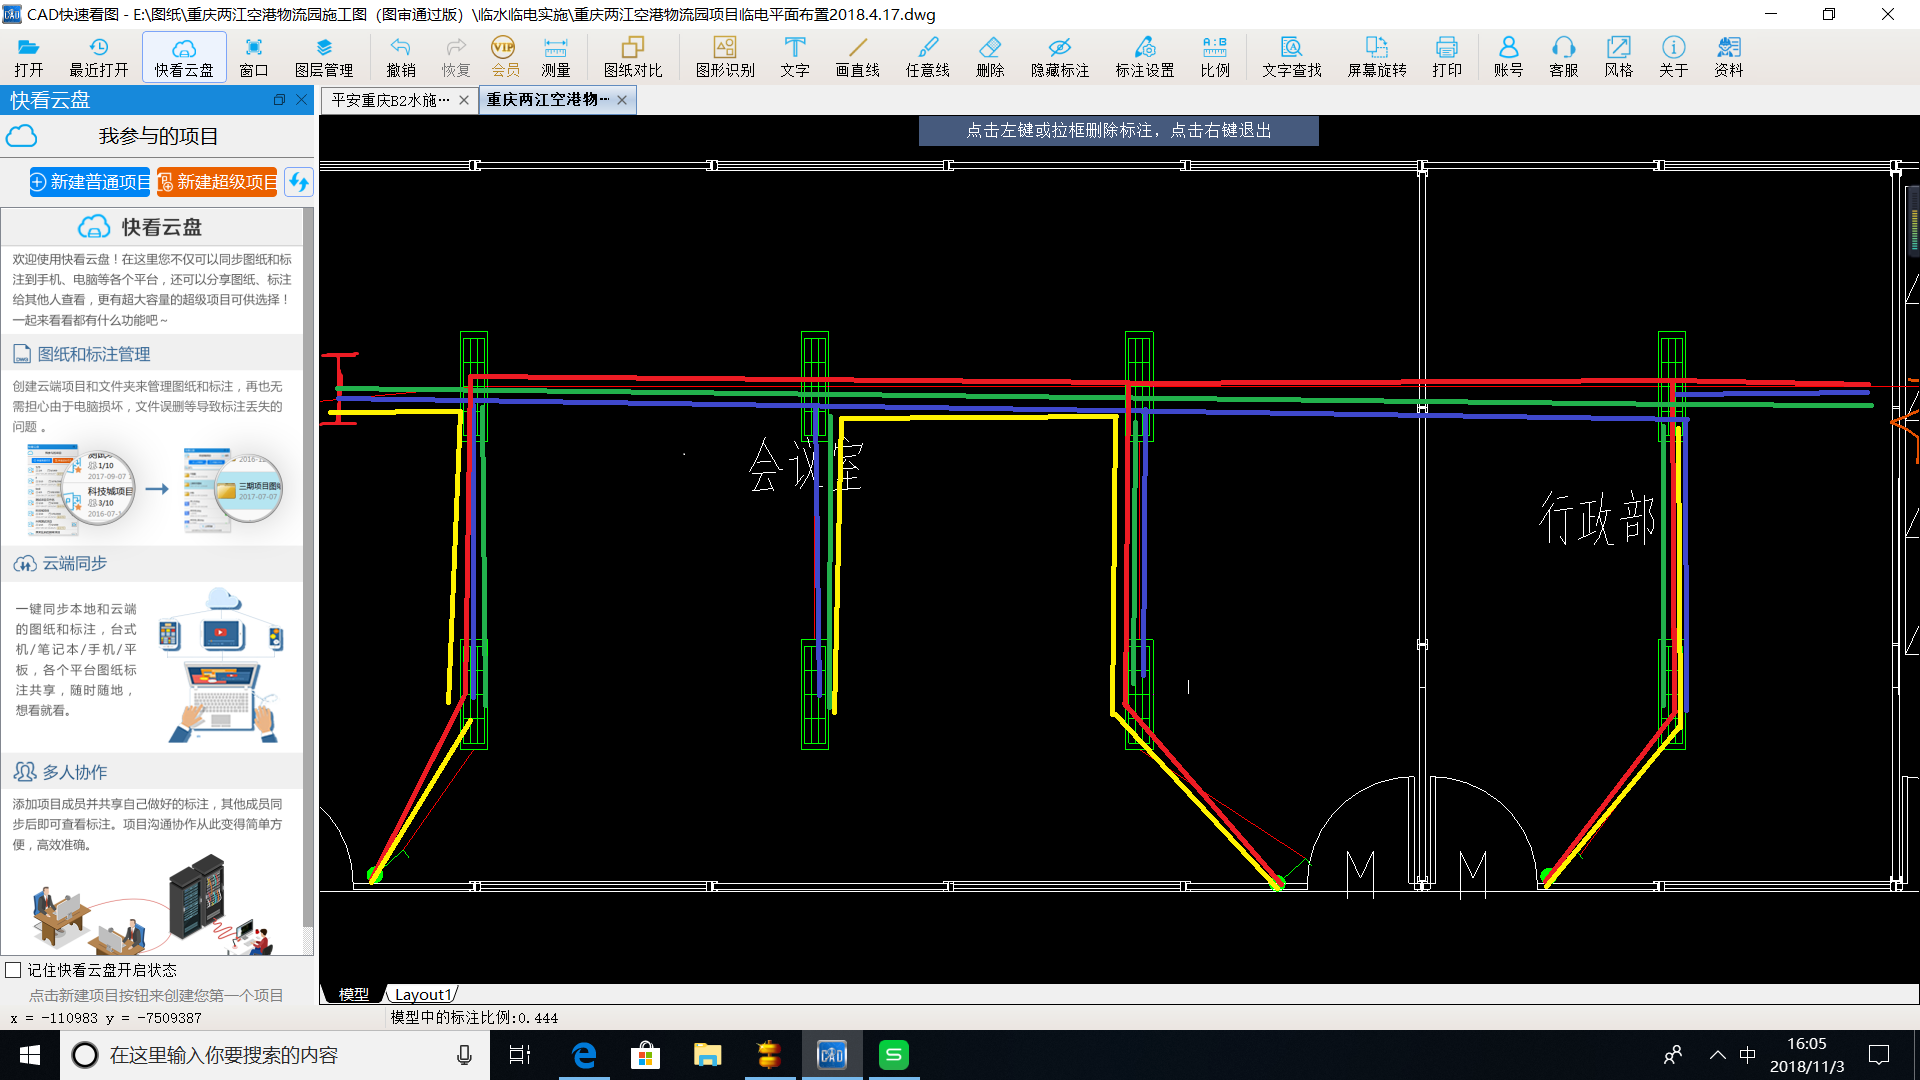
Task: Click the 我参与的项目 header
Action: click(158, 136)
